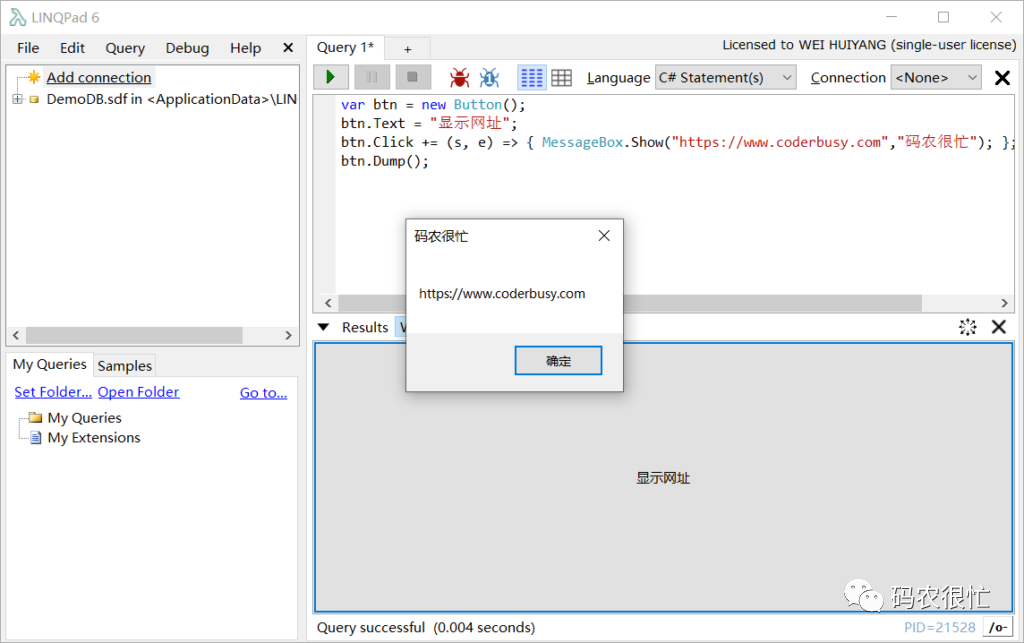Click the 显示网址 dumped button
Viewport: 1024px width, 643px height.
[x=663, y=478]
